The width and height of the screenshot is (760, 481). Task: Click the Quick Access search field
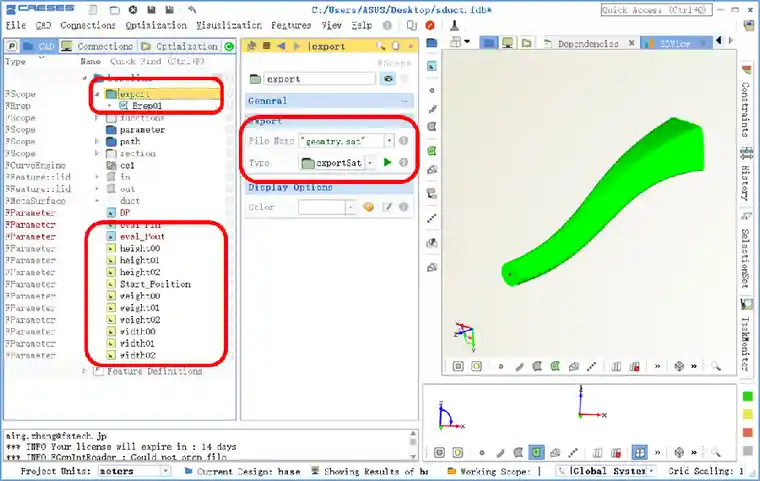tap(656, 10)
